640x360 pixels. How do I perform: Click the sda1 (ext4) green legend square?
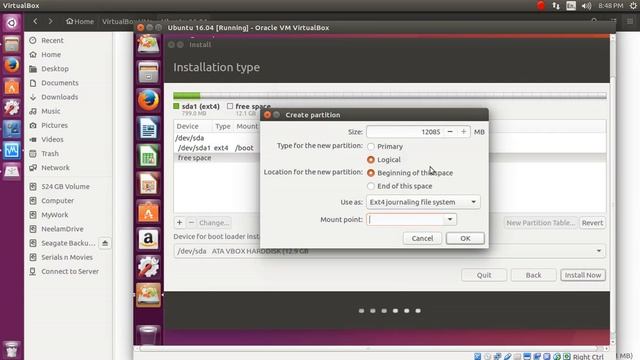[x=176, y=106]
